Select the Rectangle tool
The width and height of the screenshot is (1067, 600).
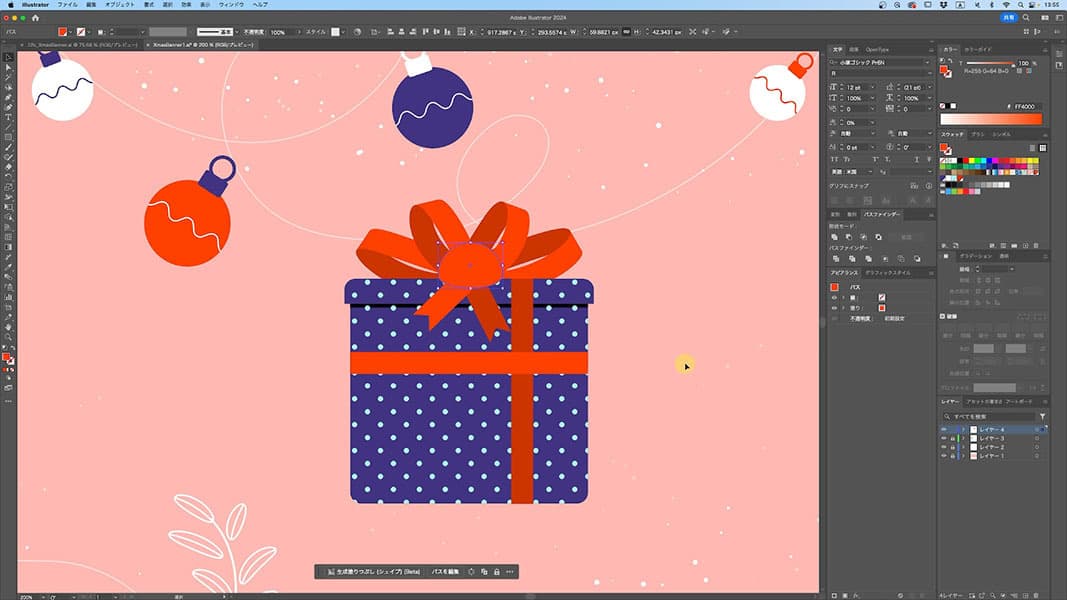click(x=8, y=137)
